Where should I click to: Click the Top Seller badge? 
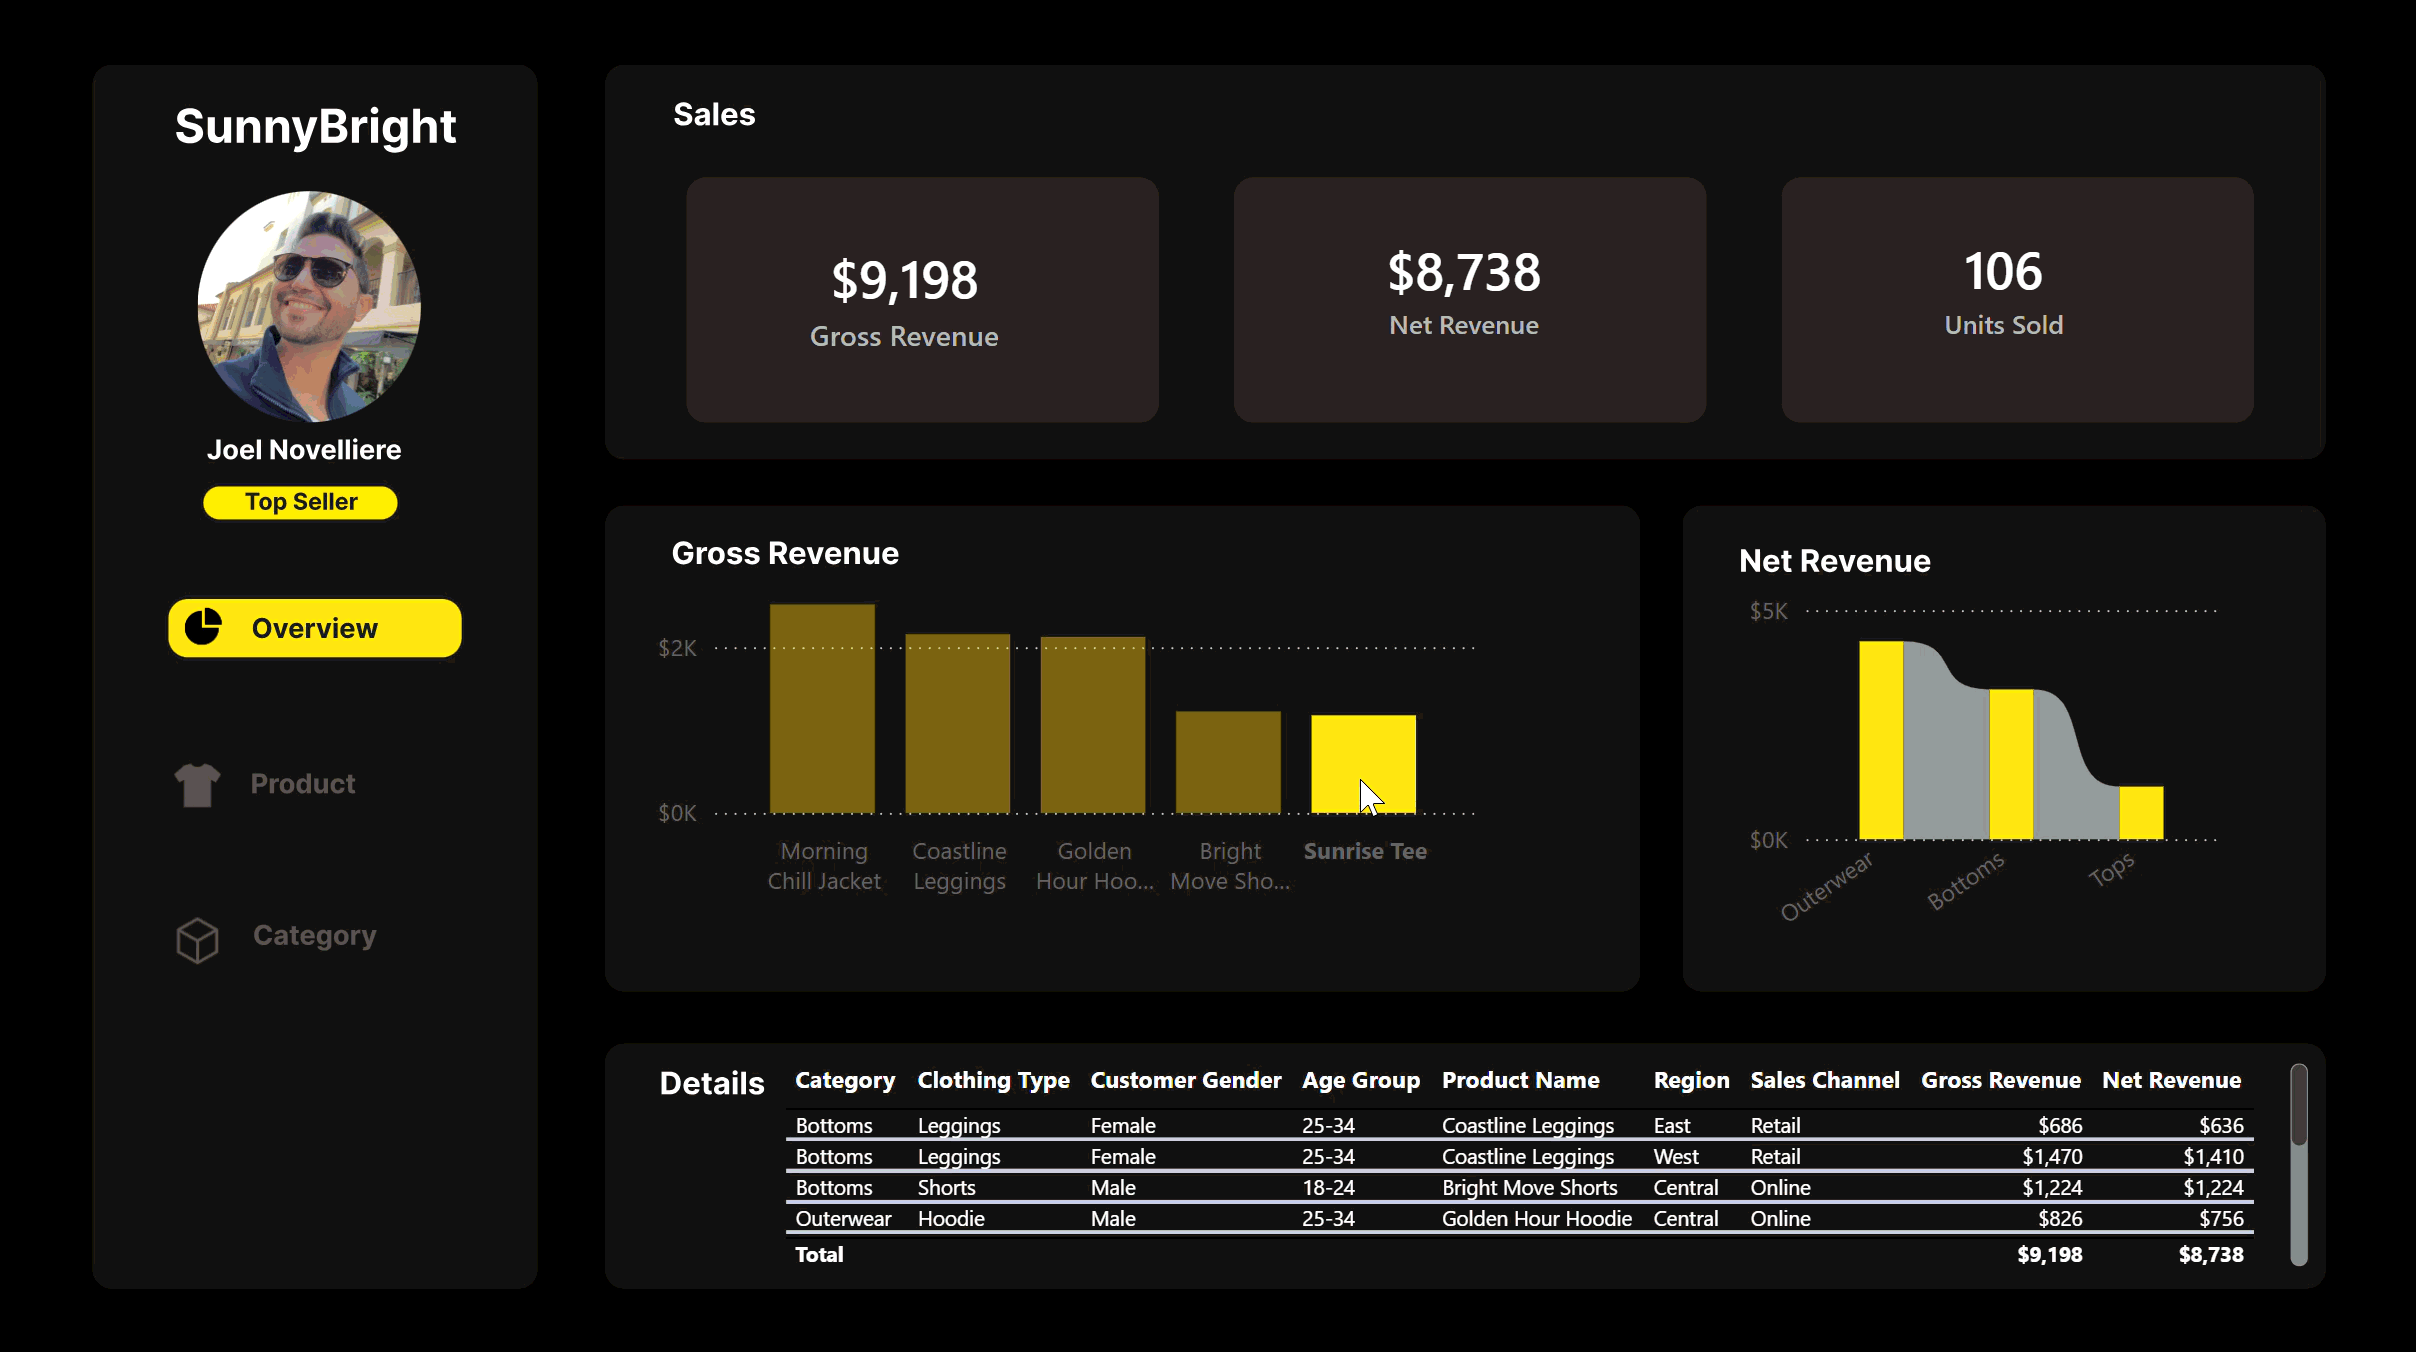(x=300, y=502)
